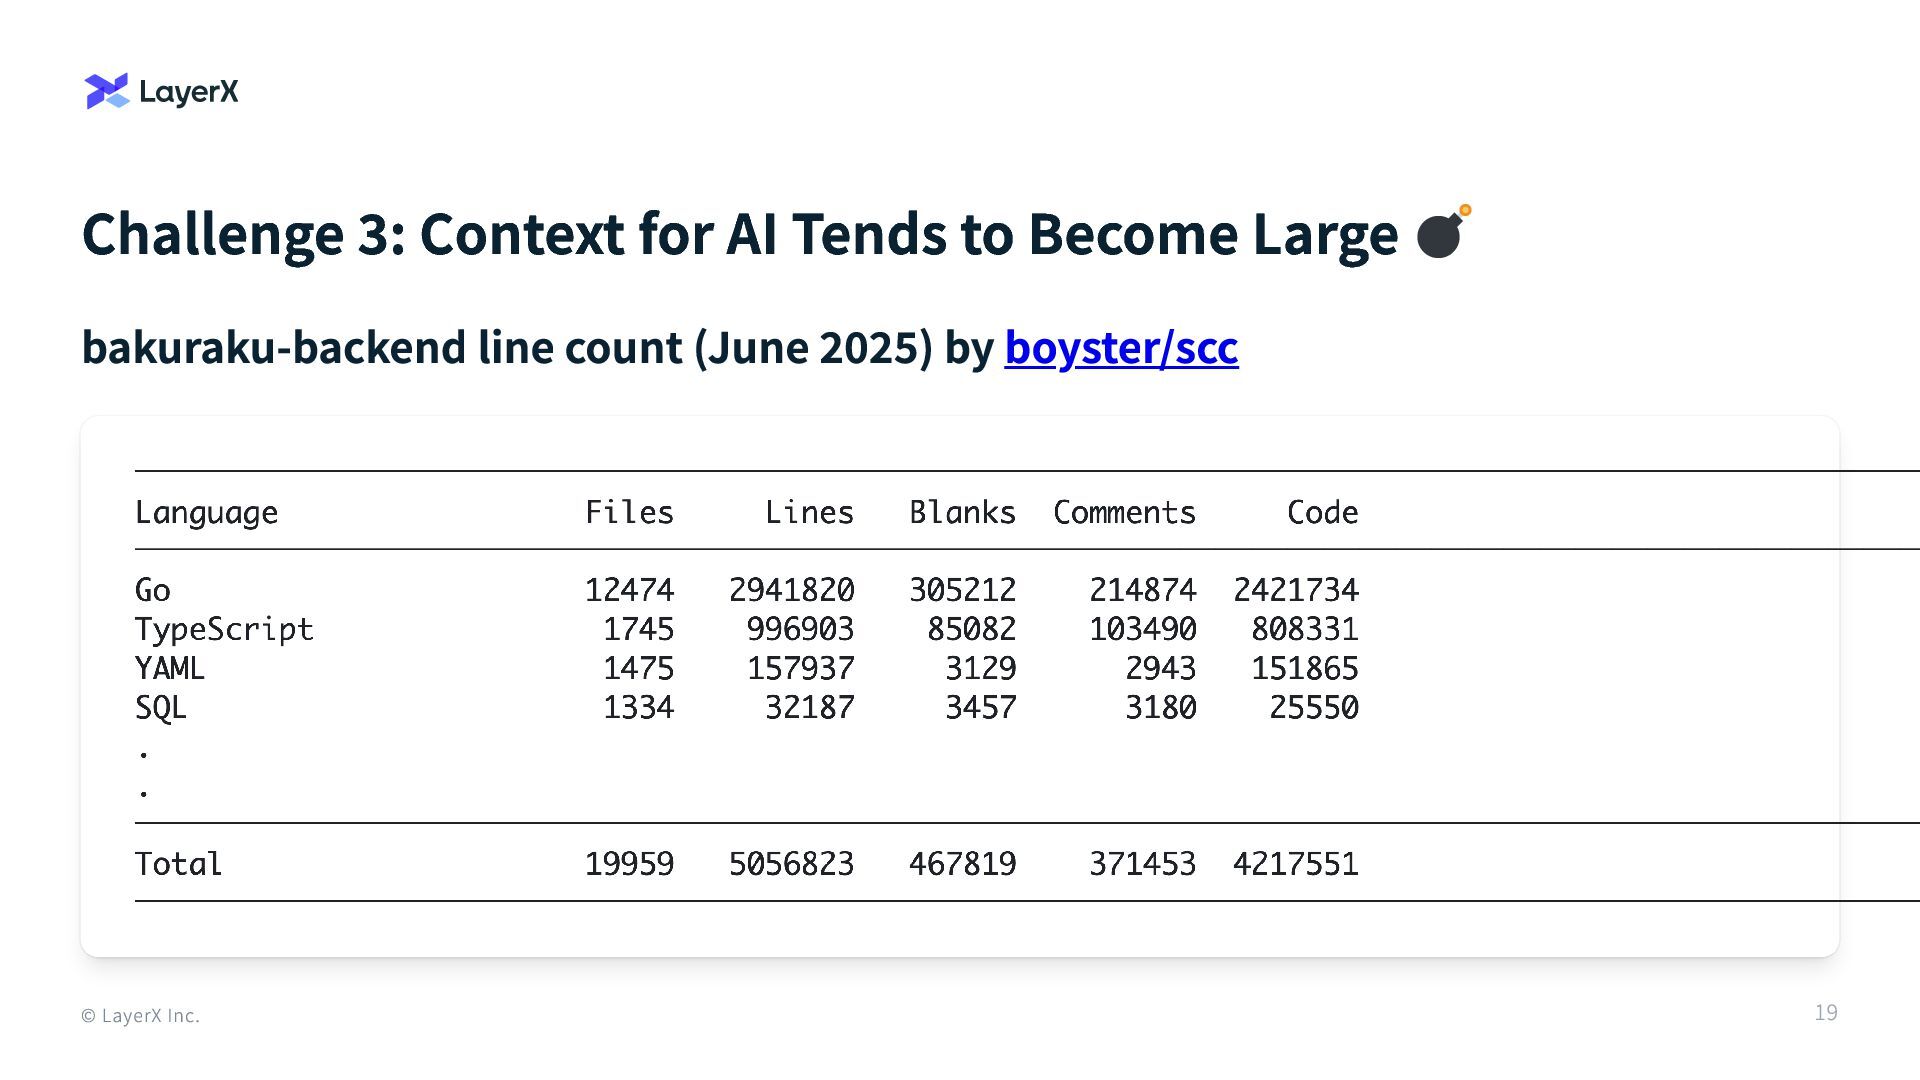The height and width of the screenshot is (1080, 1920).
Task: Click the YAML row label
Action: tap(170, 668)
